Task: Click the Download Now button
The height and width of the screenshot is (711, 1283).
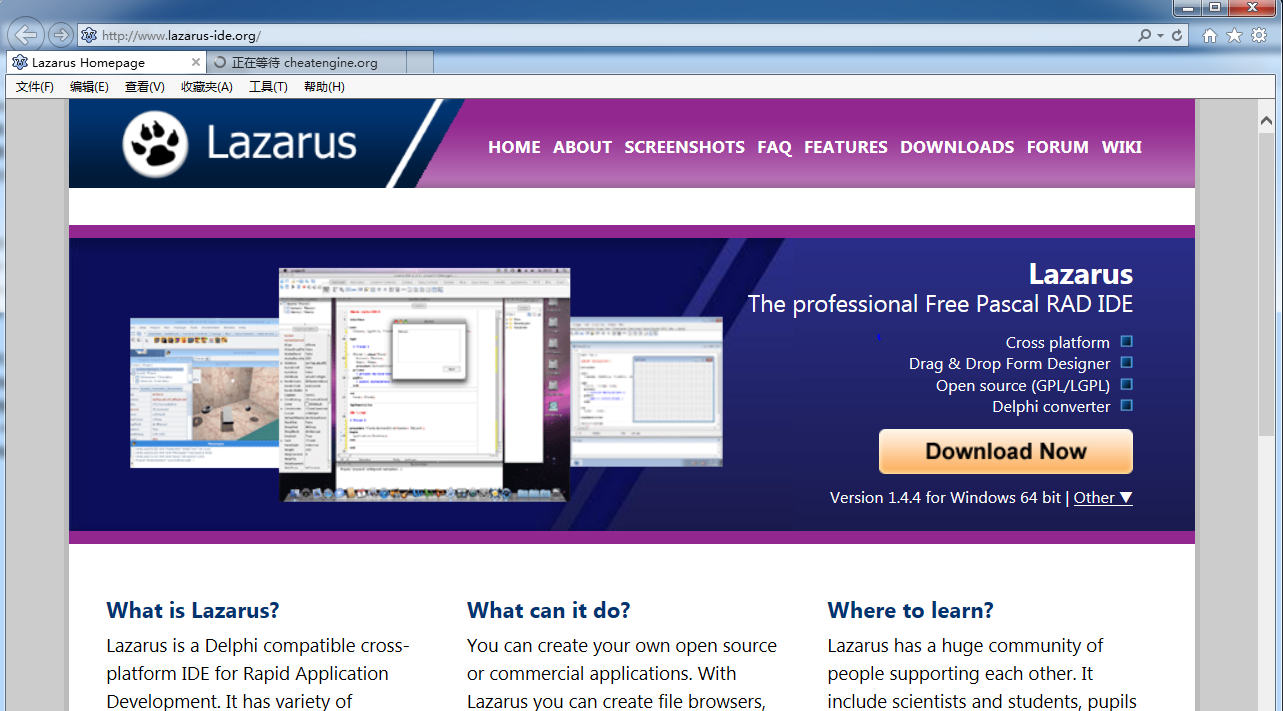Action: tap(1006, 452)
